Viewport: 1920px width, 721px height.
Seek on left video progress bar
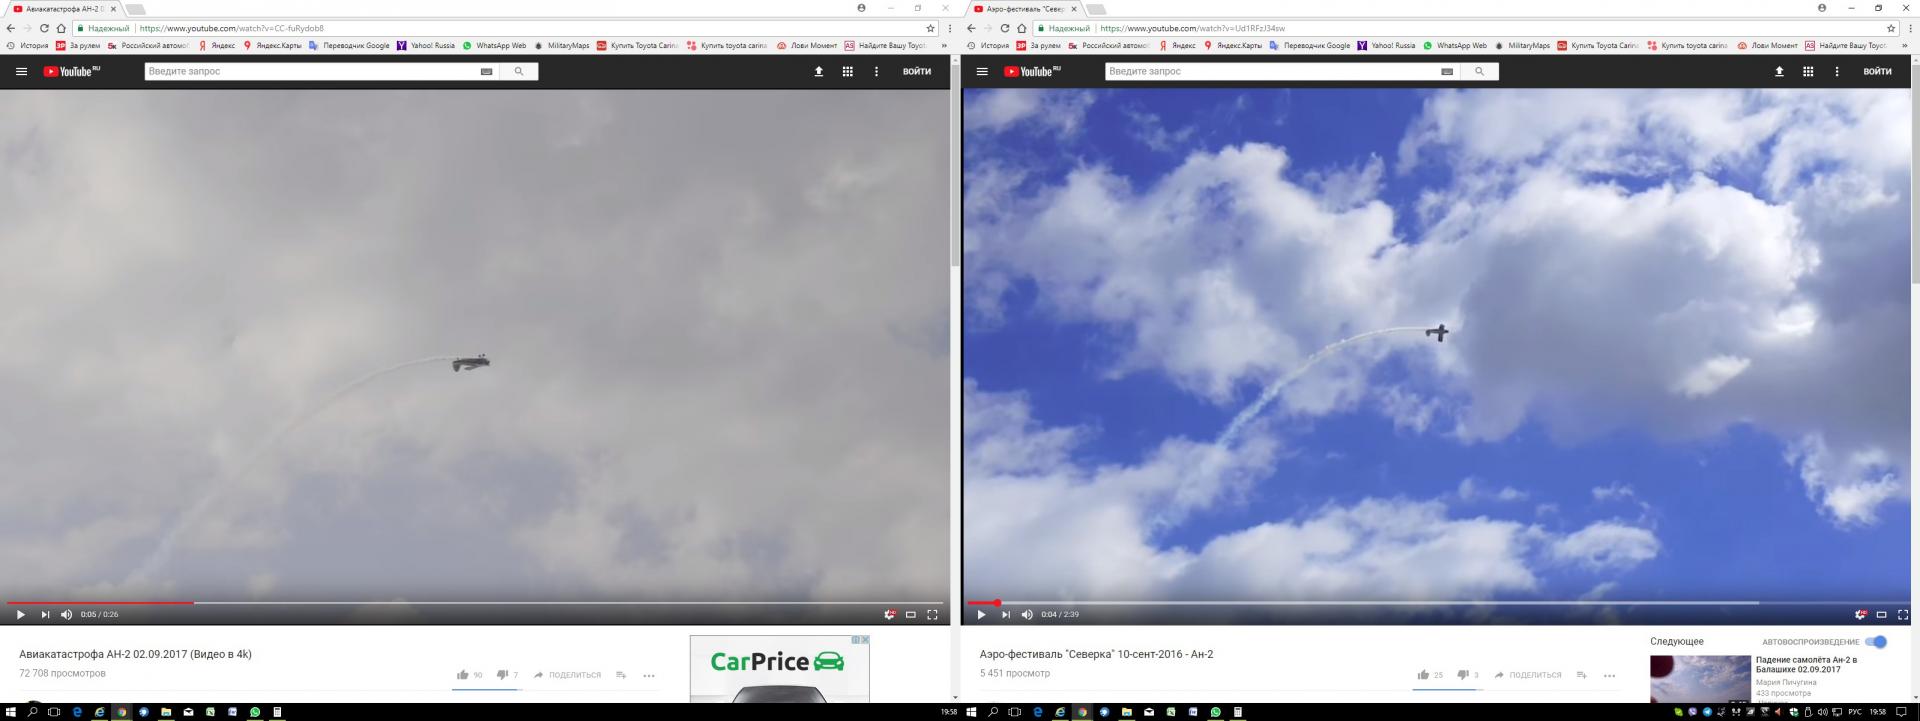(x=475, y=603)
